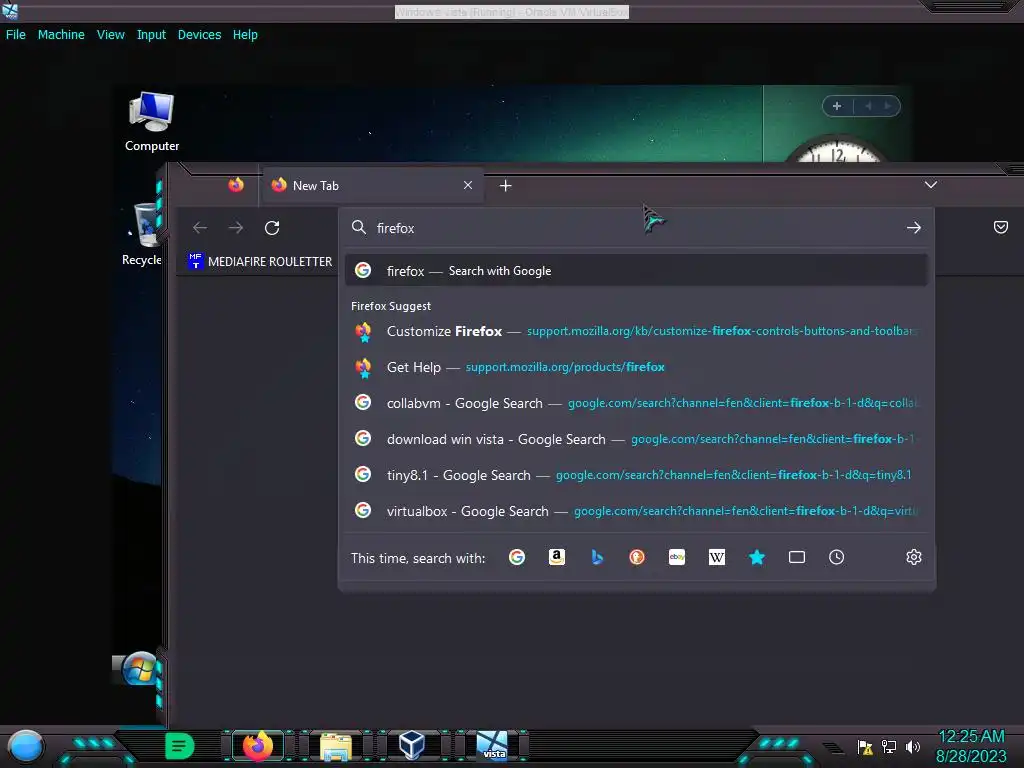Open the Help menu
1024x768 pixels.
(x=245, y=35)
